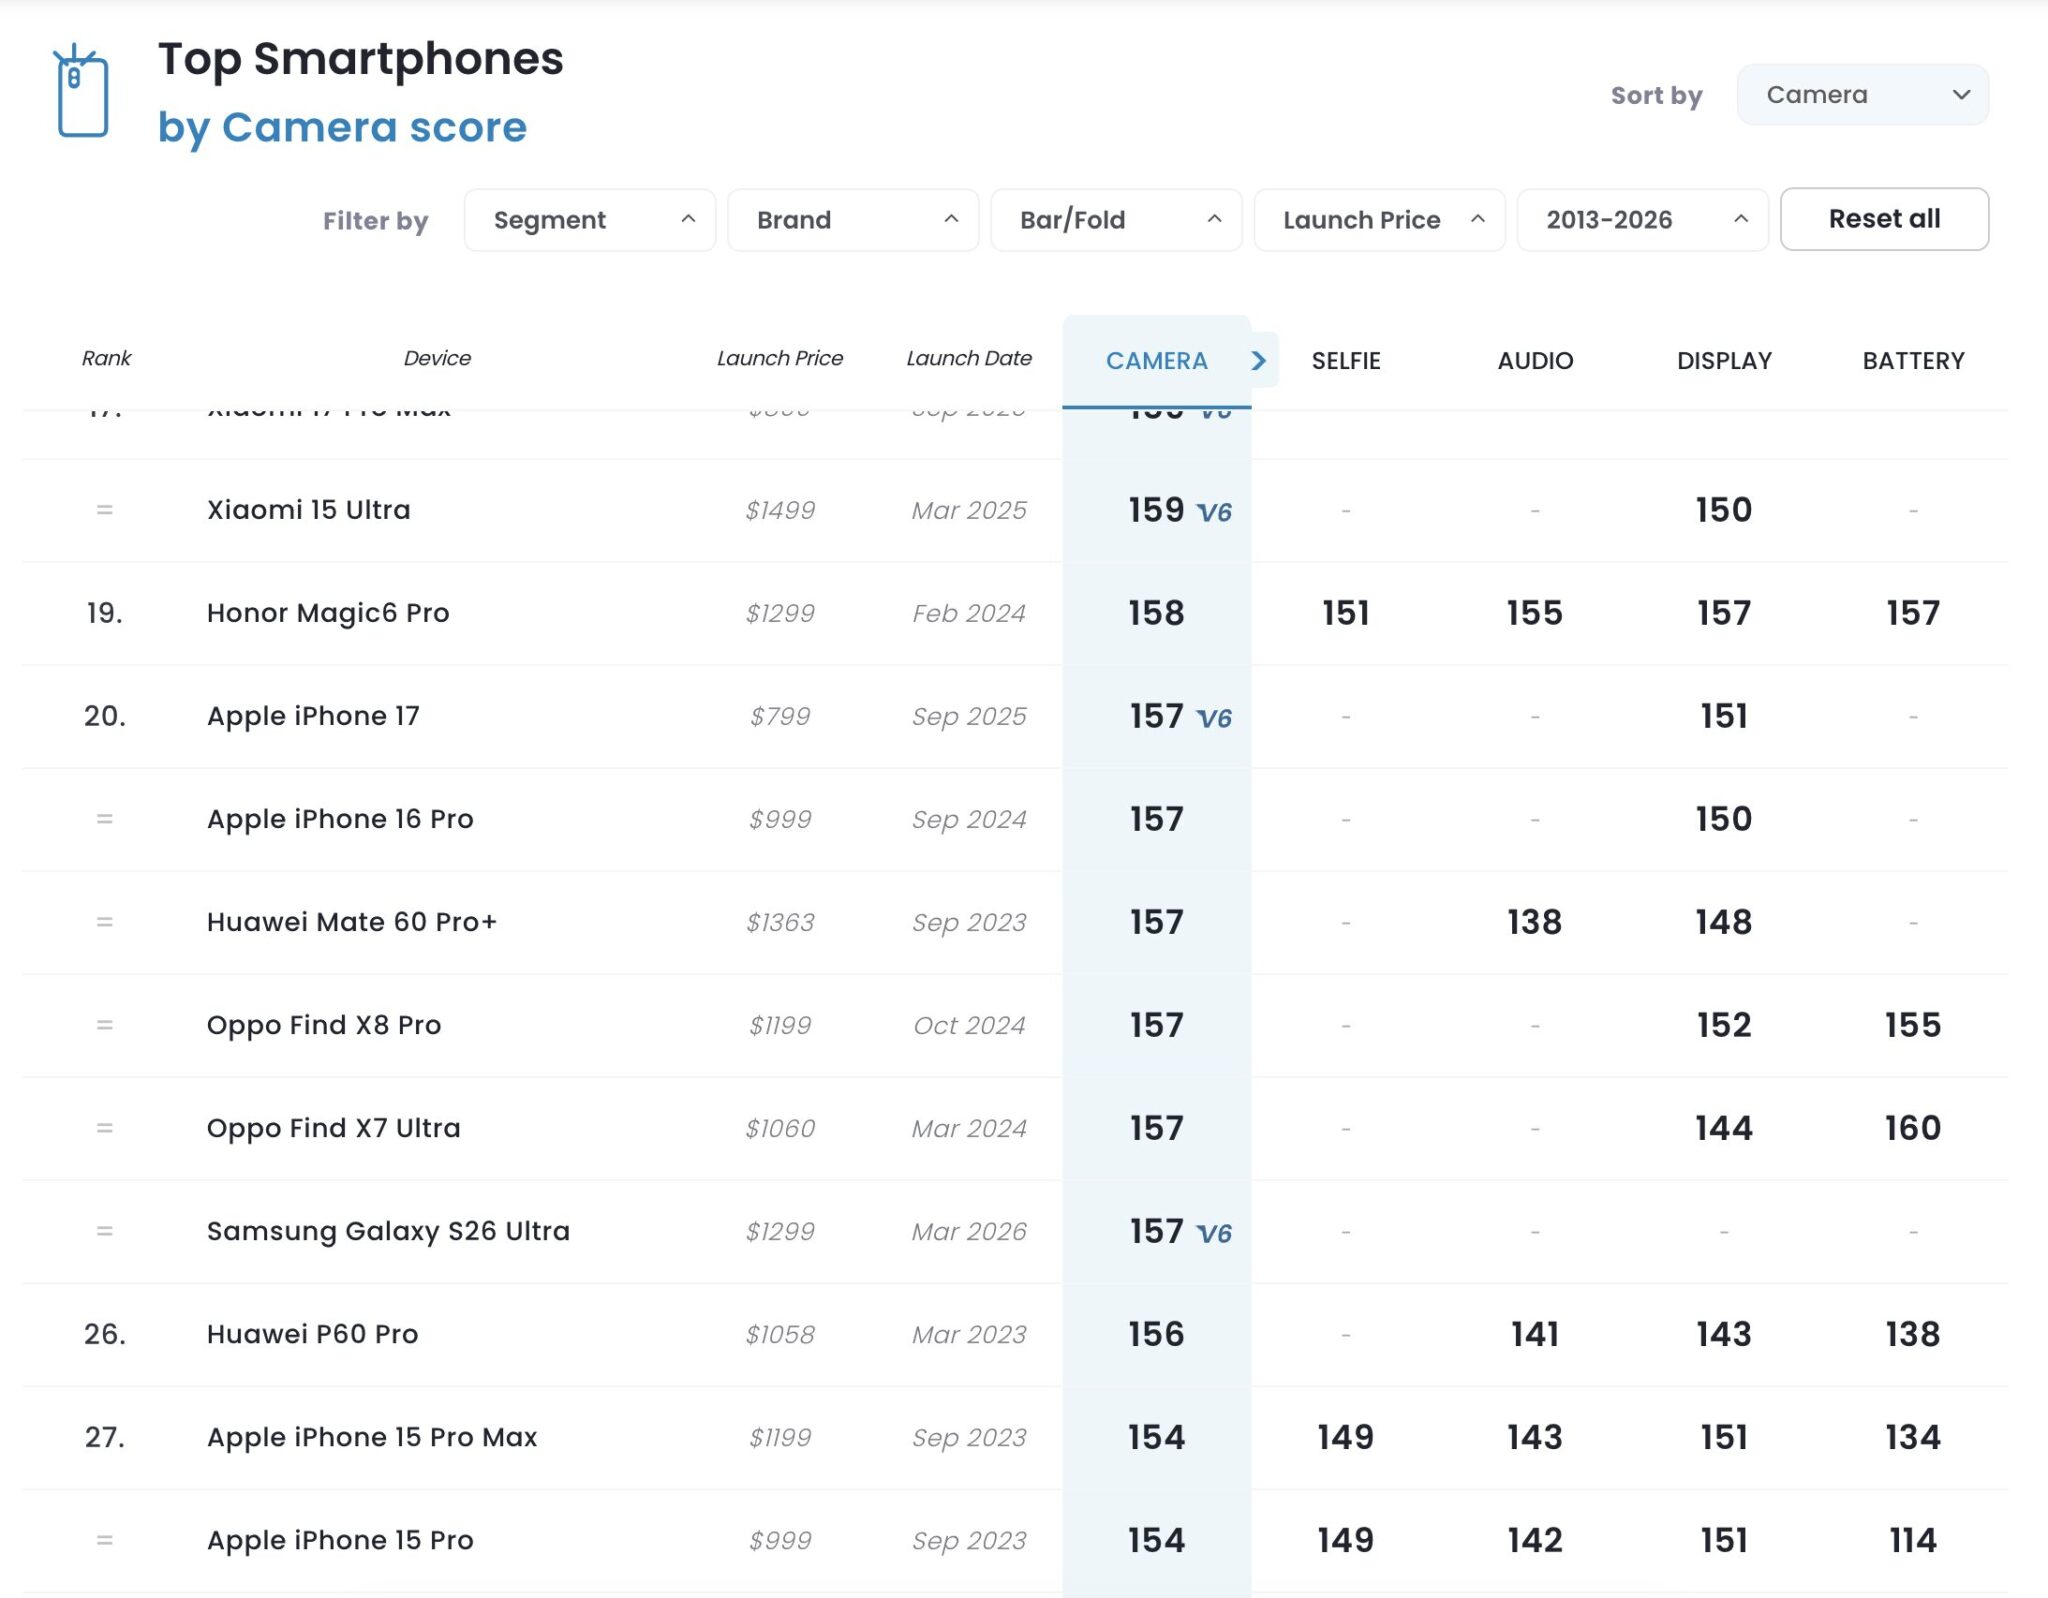
Task: Open the 2013-2026 year range filter
Action: 1642,220
